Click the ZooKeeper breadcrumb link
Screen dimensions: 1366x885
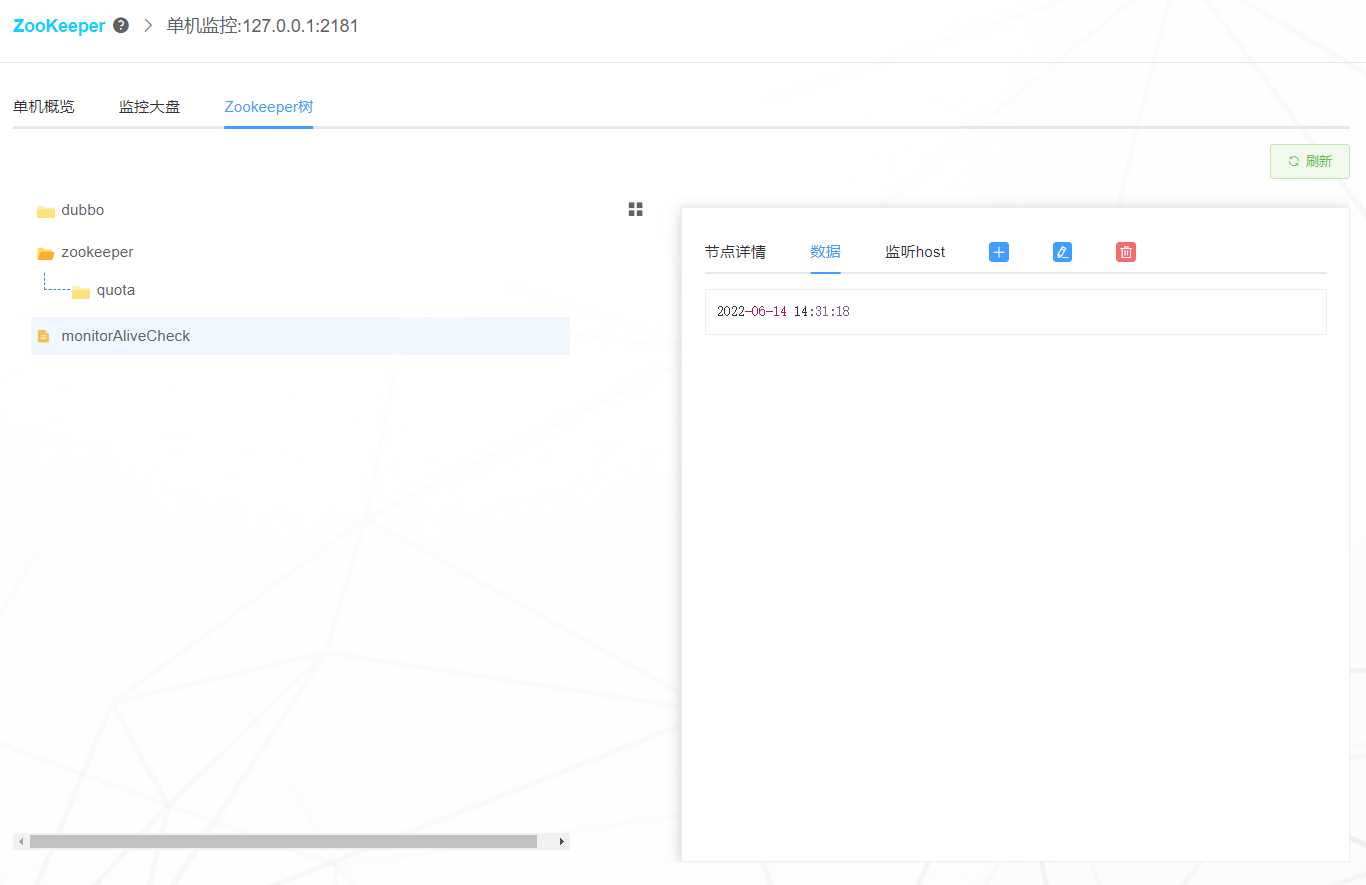point(59,26)
